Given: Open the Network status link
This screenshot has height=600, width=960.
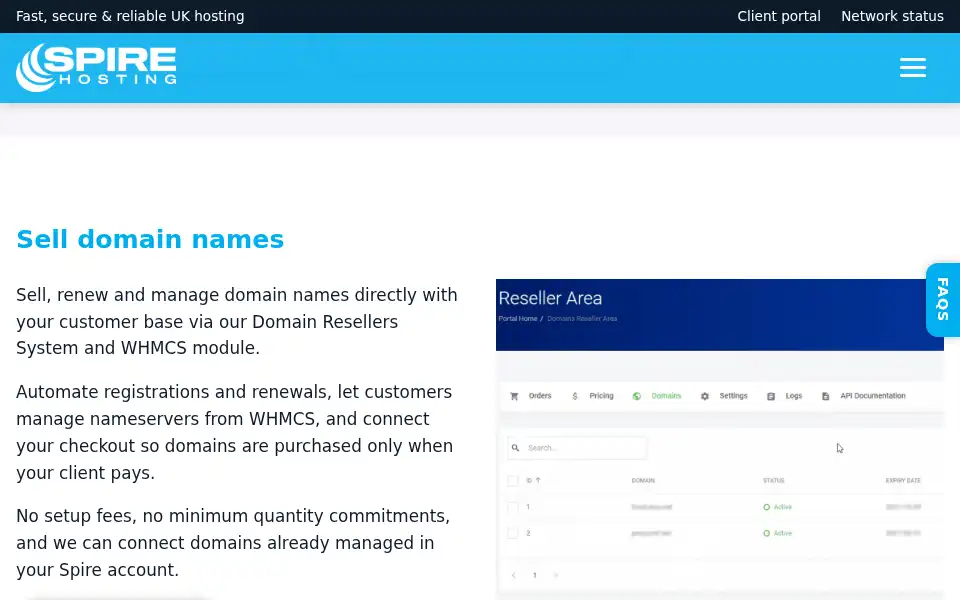Looking at the screenshot, I should [x=892, y=16].
